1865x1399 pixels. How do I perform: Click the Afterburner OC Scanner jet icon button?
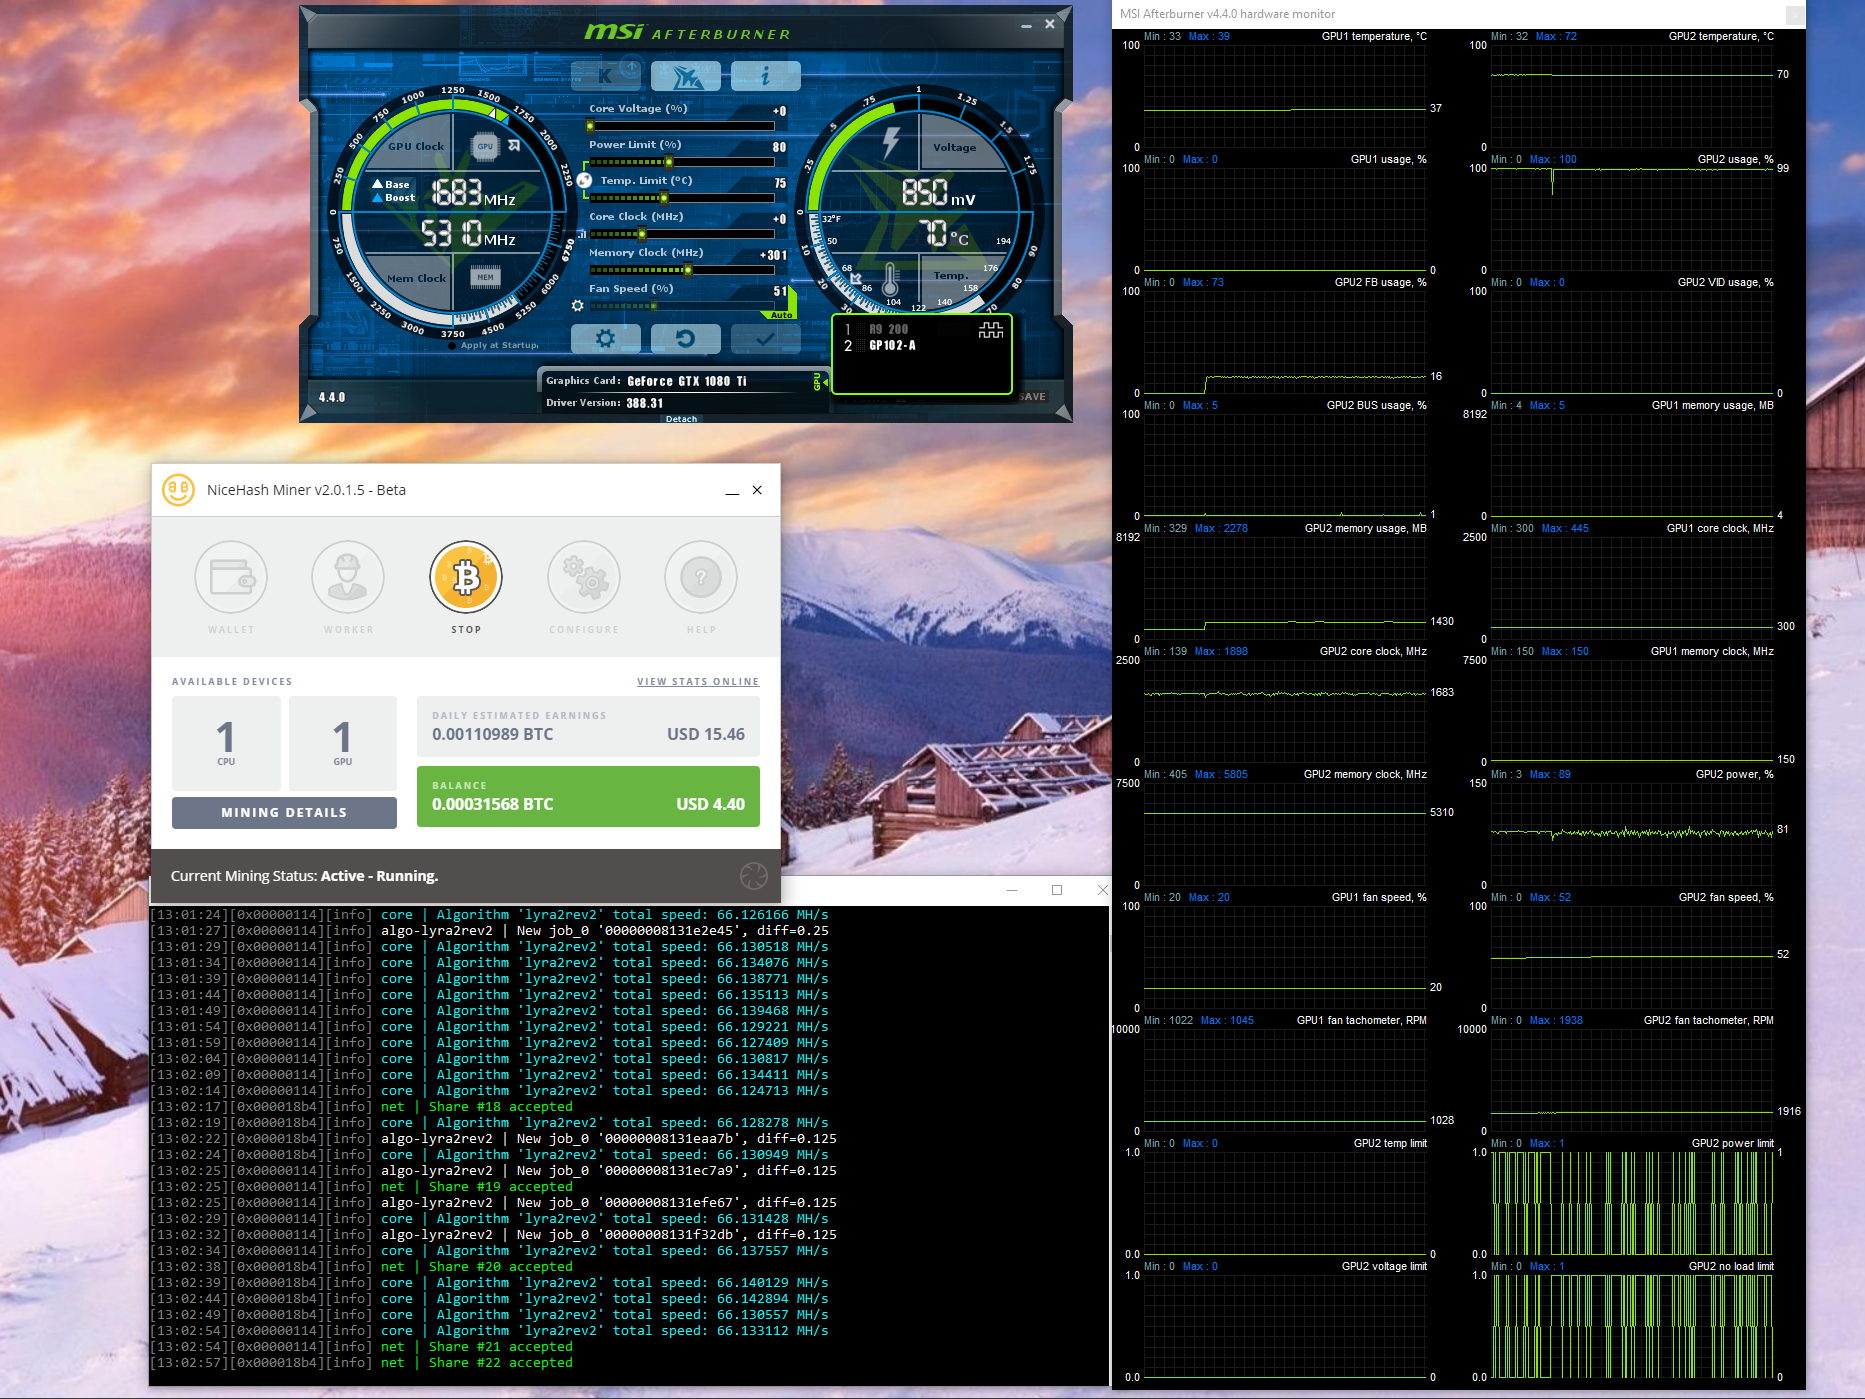click(685, 75)
